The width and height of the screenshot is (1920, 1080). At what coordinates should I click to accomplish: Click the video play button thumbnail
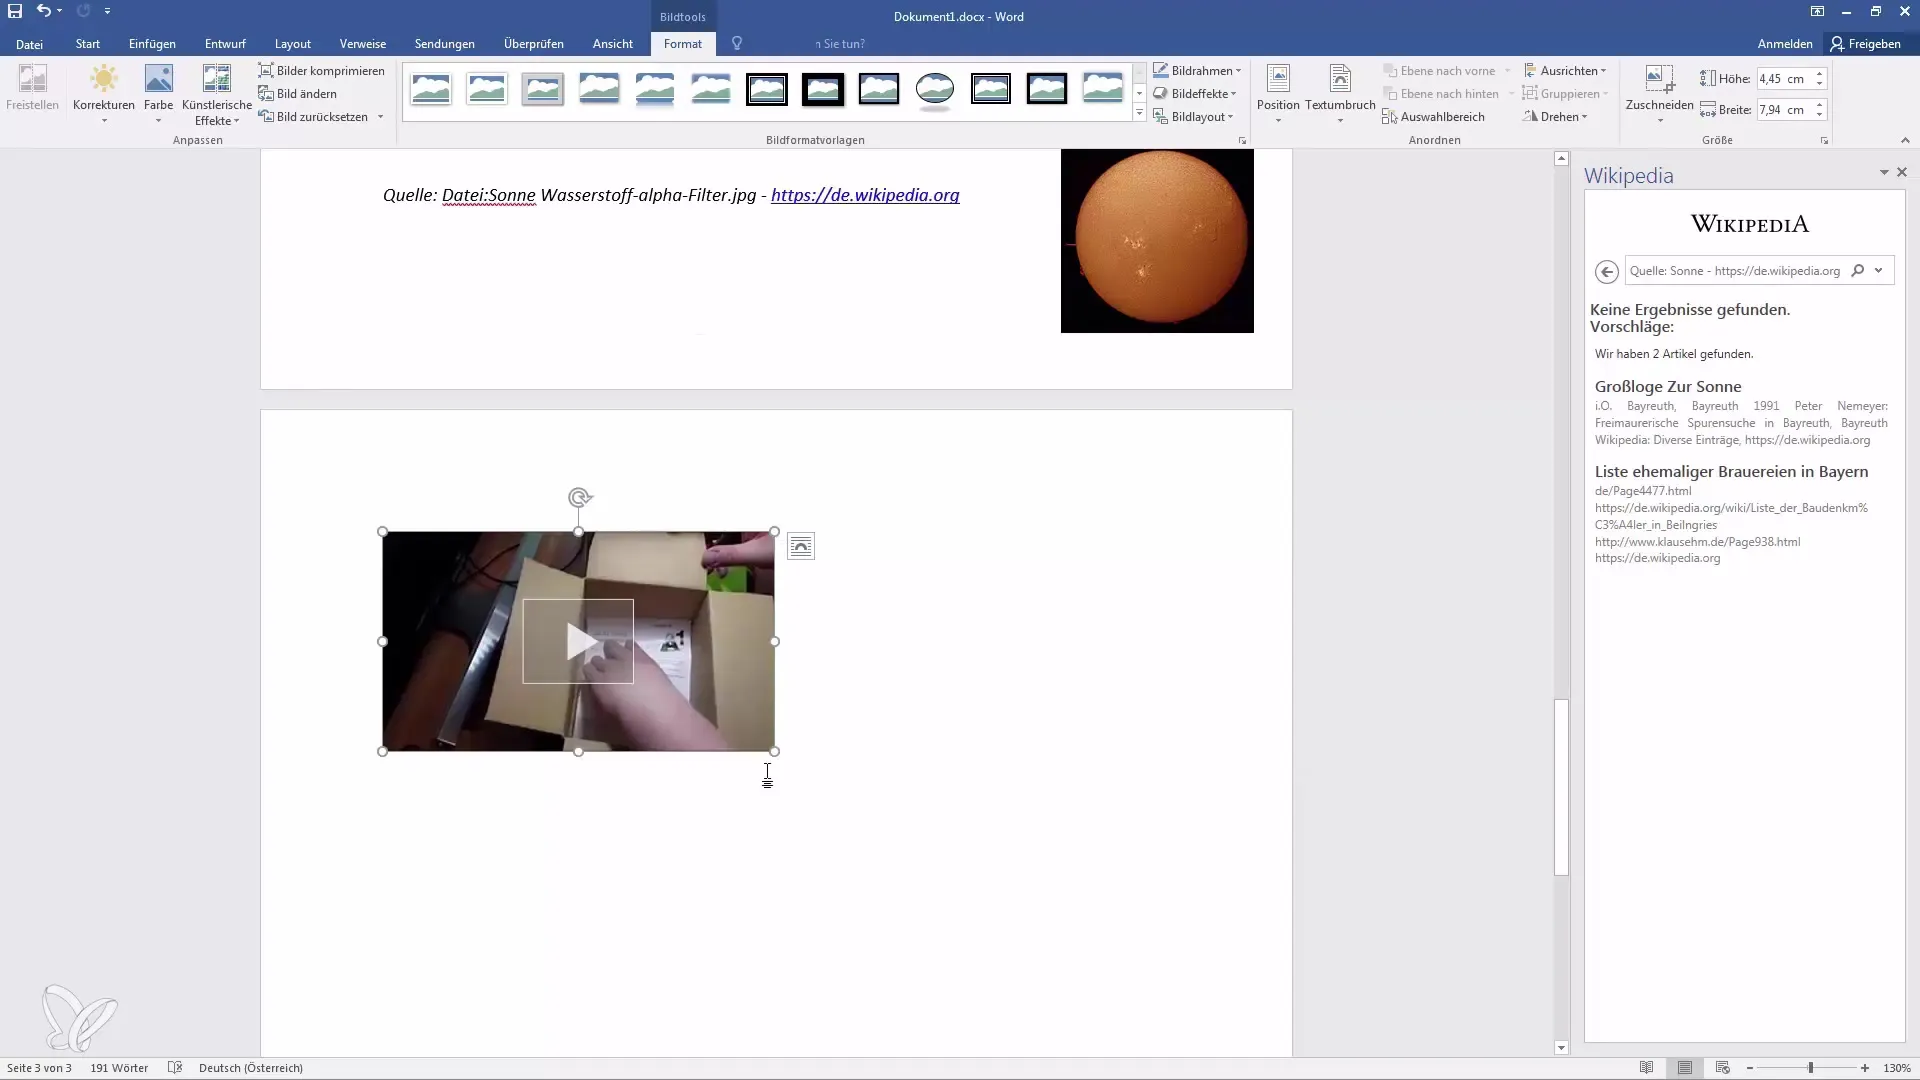578,640
